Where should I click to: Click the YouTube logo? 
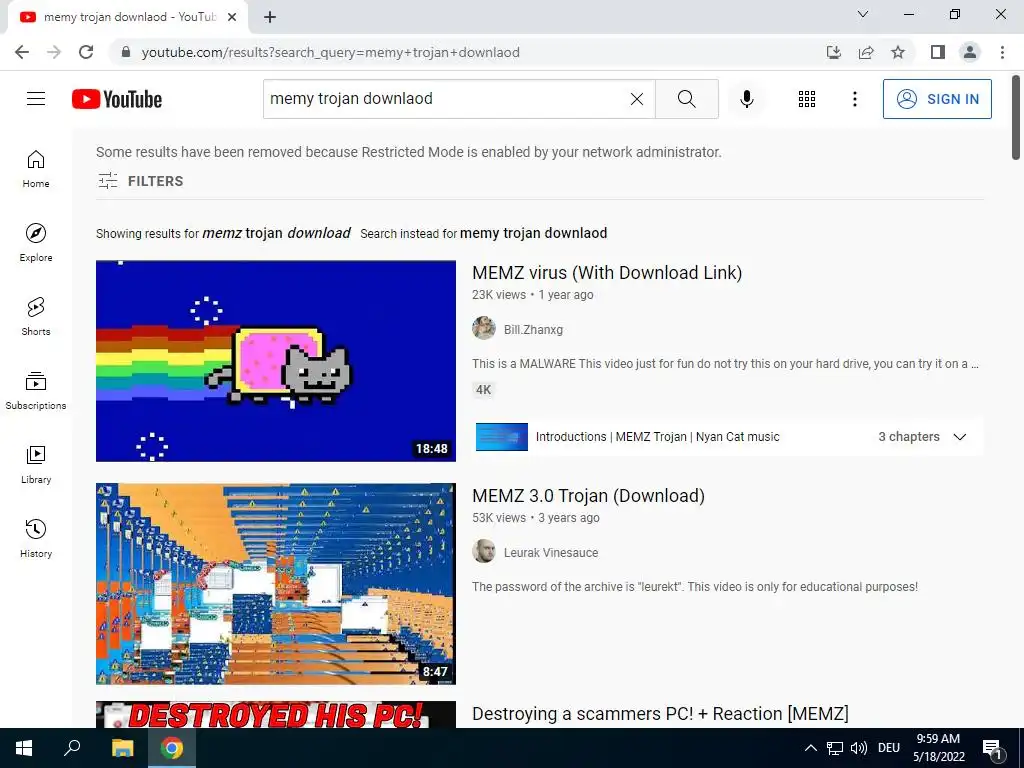pos(117,99)
